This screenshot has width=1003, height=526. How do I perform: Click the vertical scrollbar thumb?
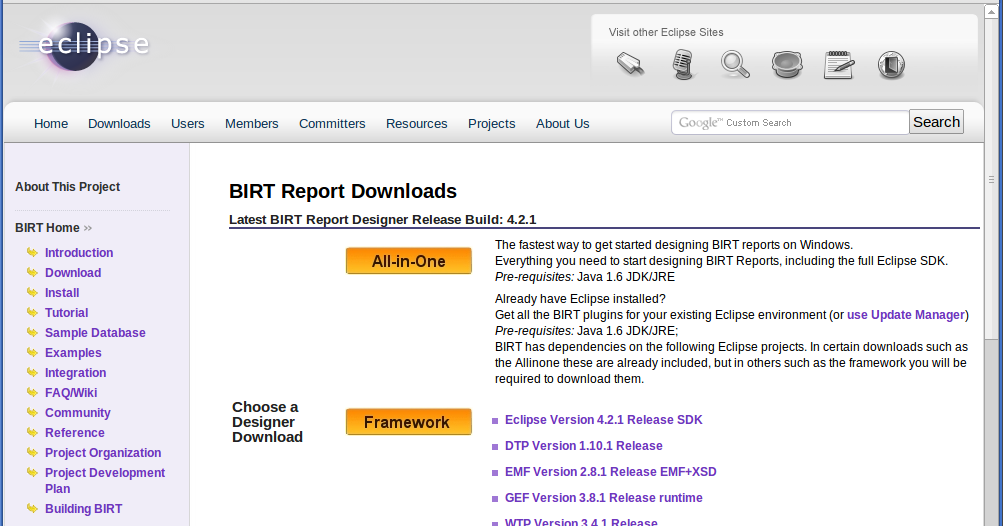[x=991, y=180]
